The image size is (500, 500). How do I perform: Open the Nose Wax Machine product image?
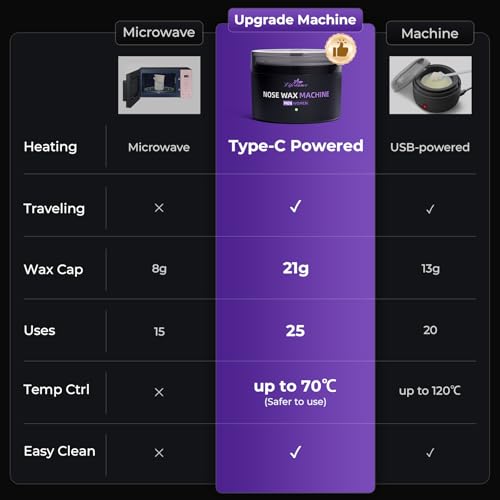click(296, 86)
